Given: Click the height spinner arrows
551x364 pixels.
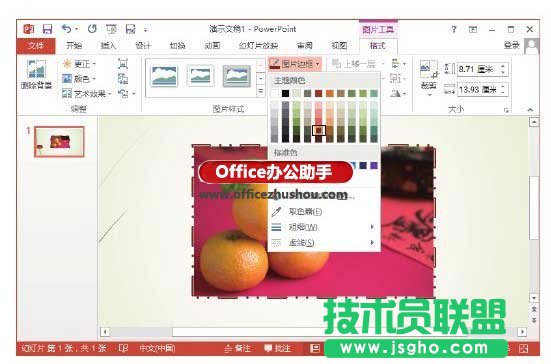Looking at the screenshot, I should (504, 69).
